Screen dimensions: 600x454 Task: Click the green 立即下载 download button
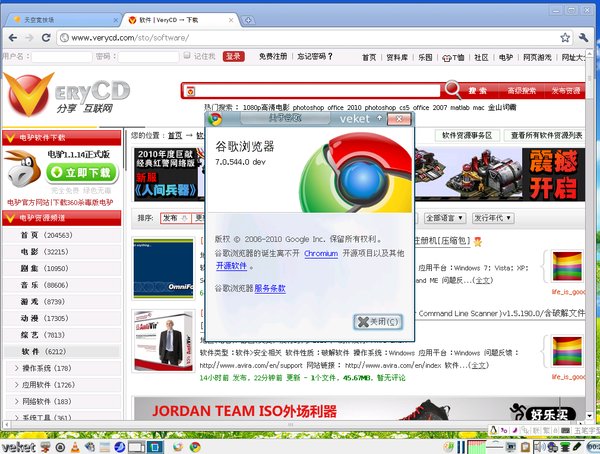82,173
